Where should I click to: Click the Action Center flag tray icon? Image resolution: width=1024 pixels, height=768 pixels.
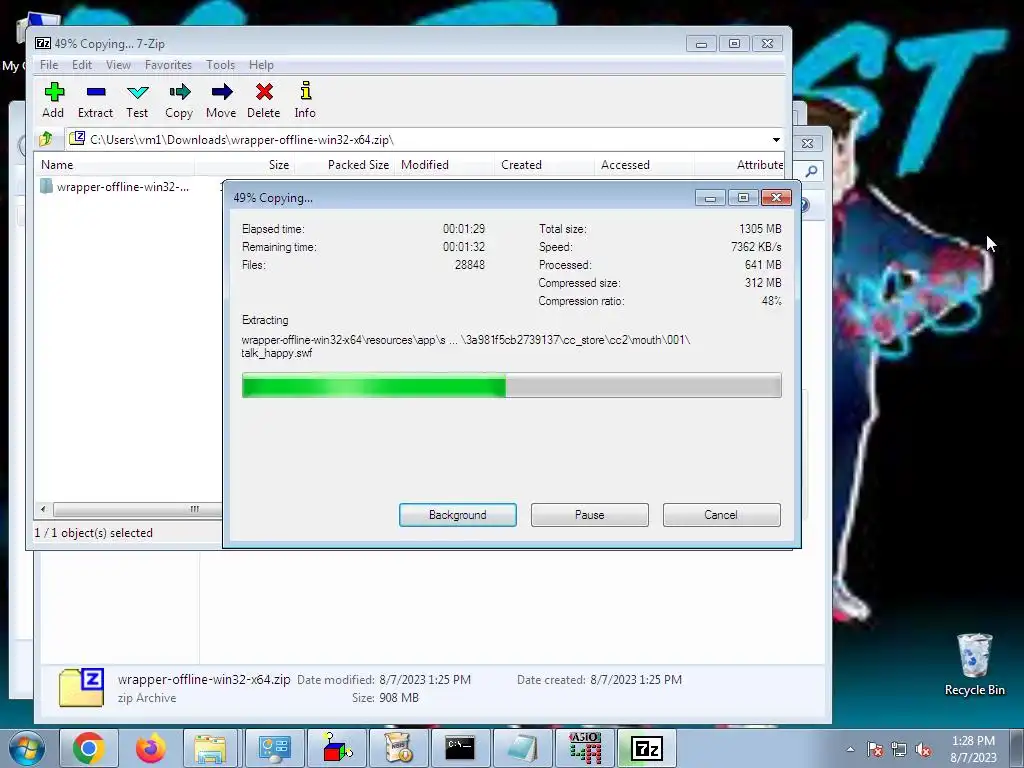[875, 749]
